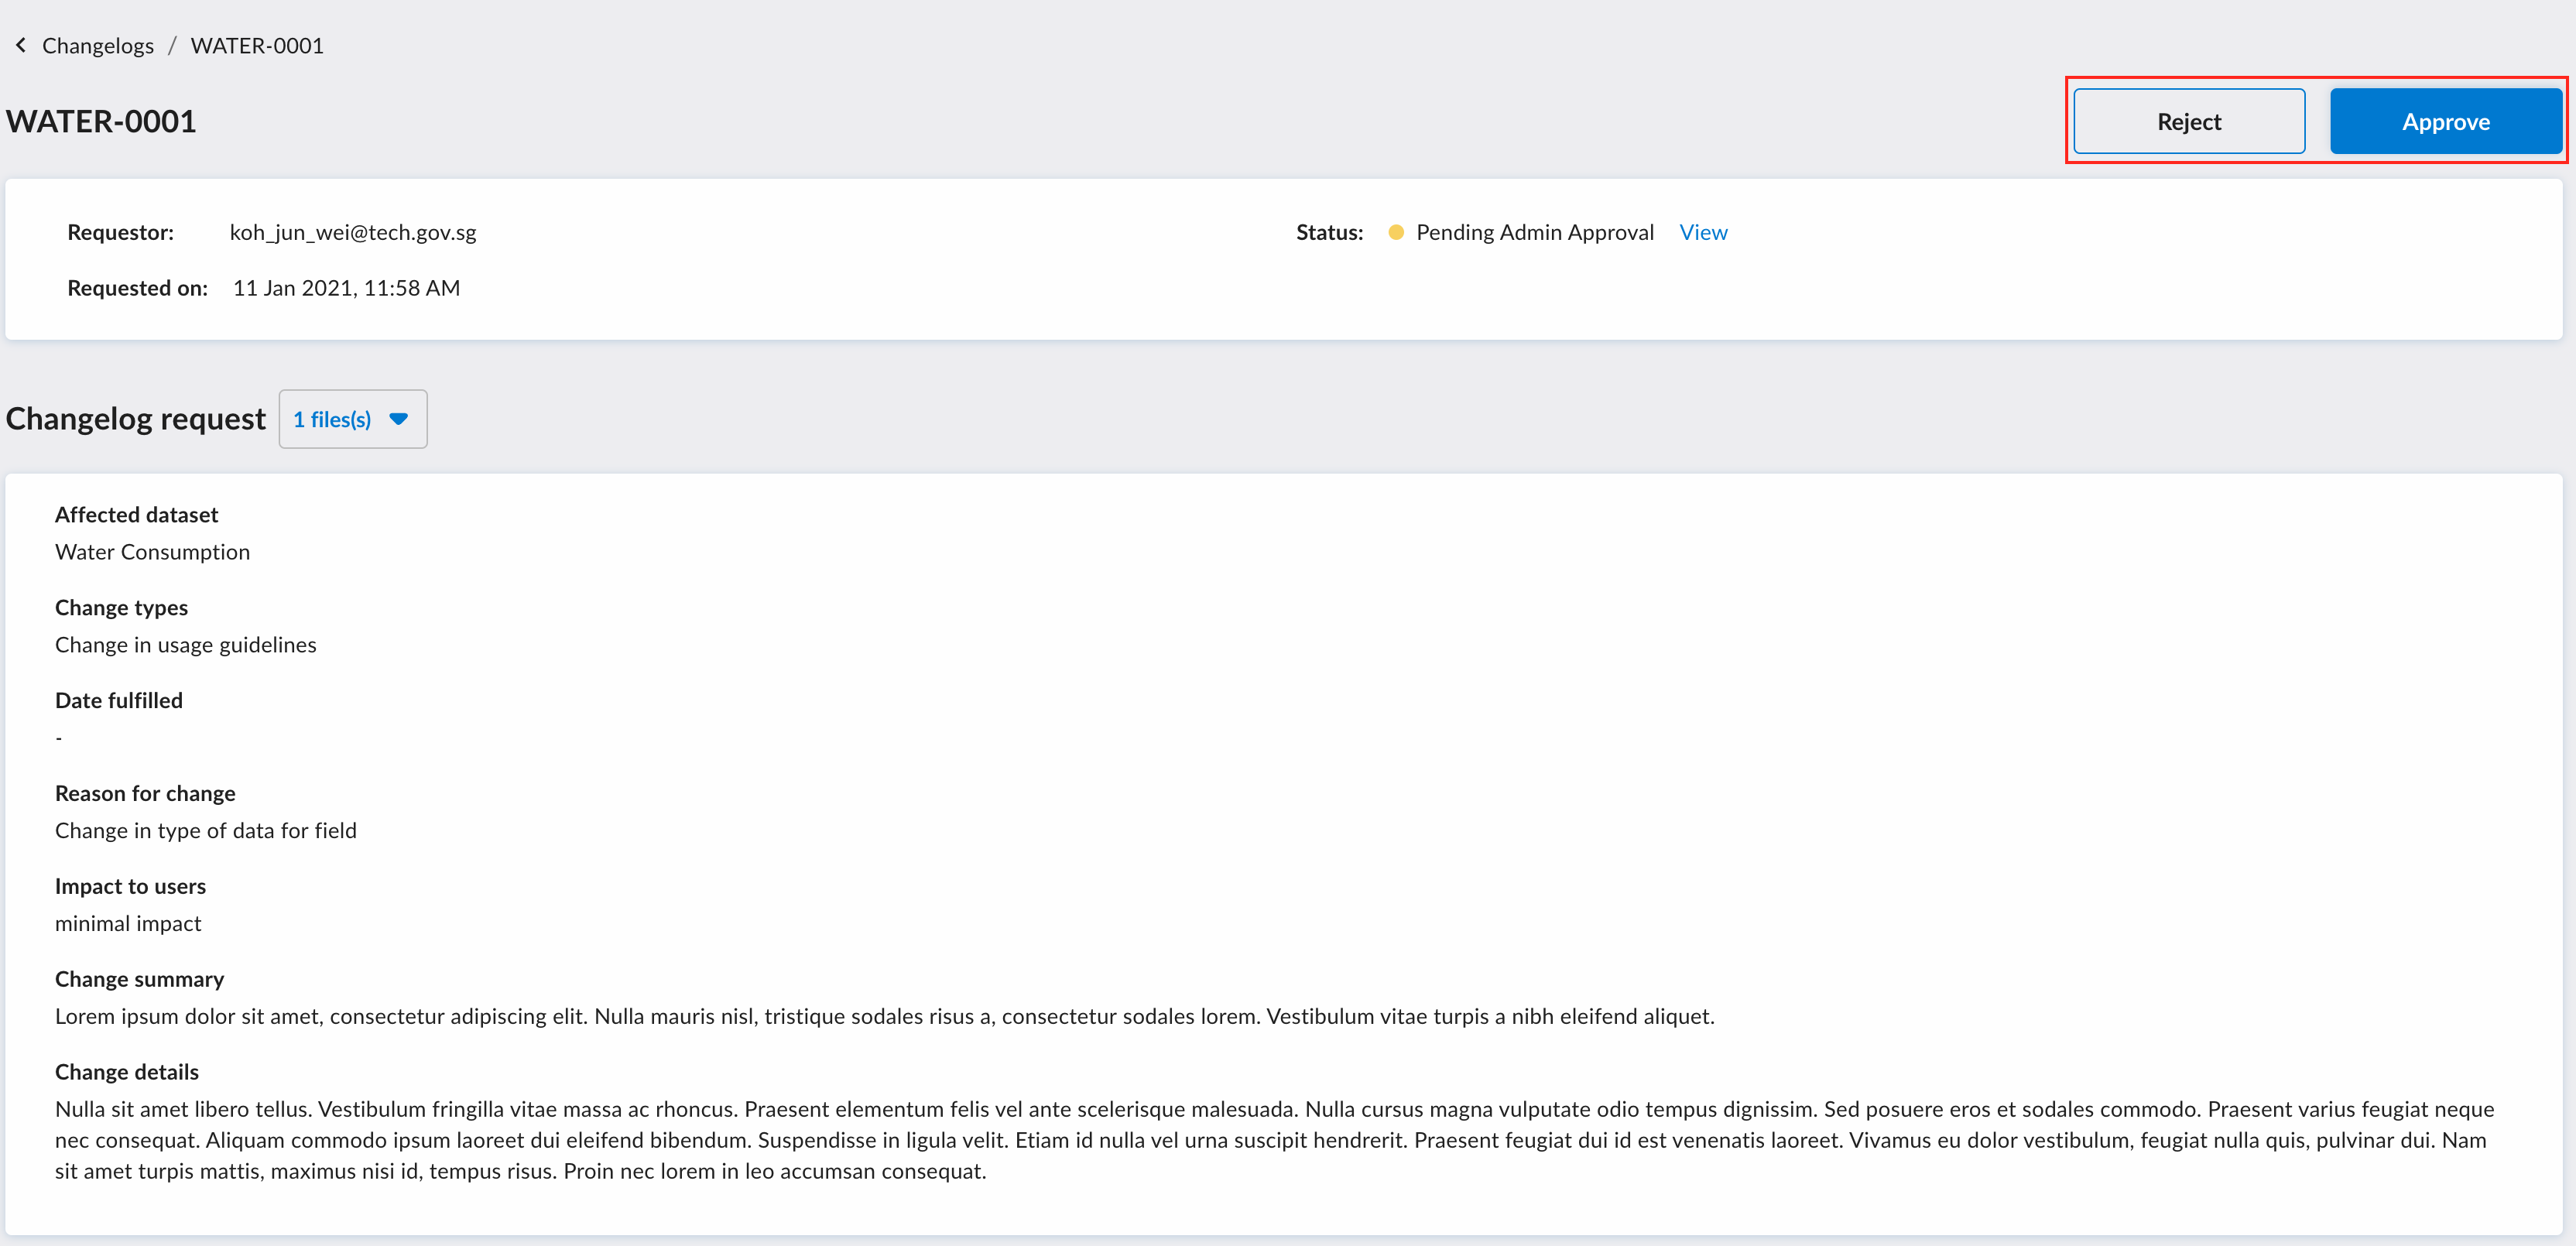This screenshot has height=1246, width=2576.
Task: Select the WATER-0001 breadcrumb item
Action: pyautogui.click(x=257, y=45)
